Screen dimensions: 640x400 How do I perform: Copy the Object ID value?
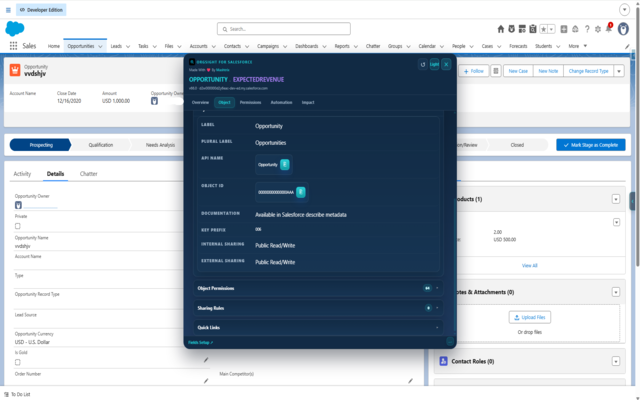(300, 192)
